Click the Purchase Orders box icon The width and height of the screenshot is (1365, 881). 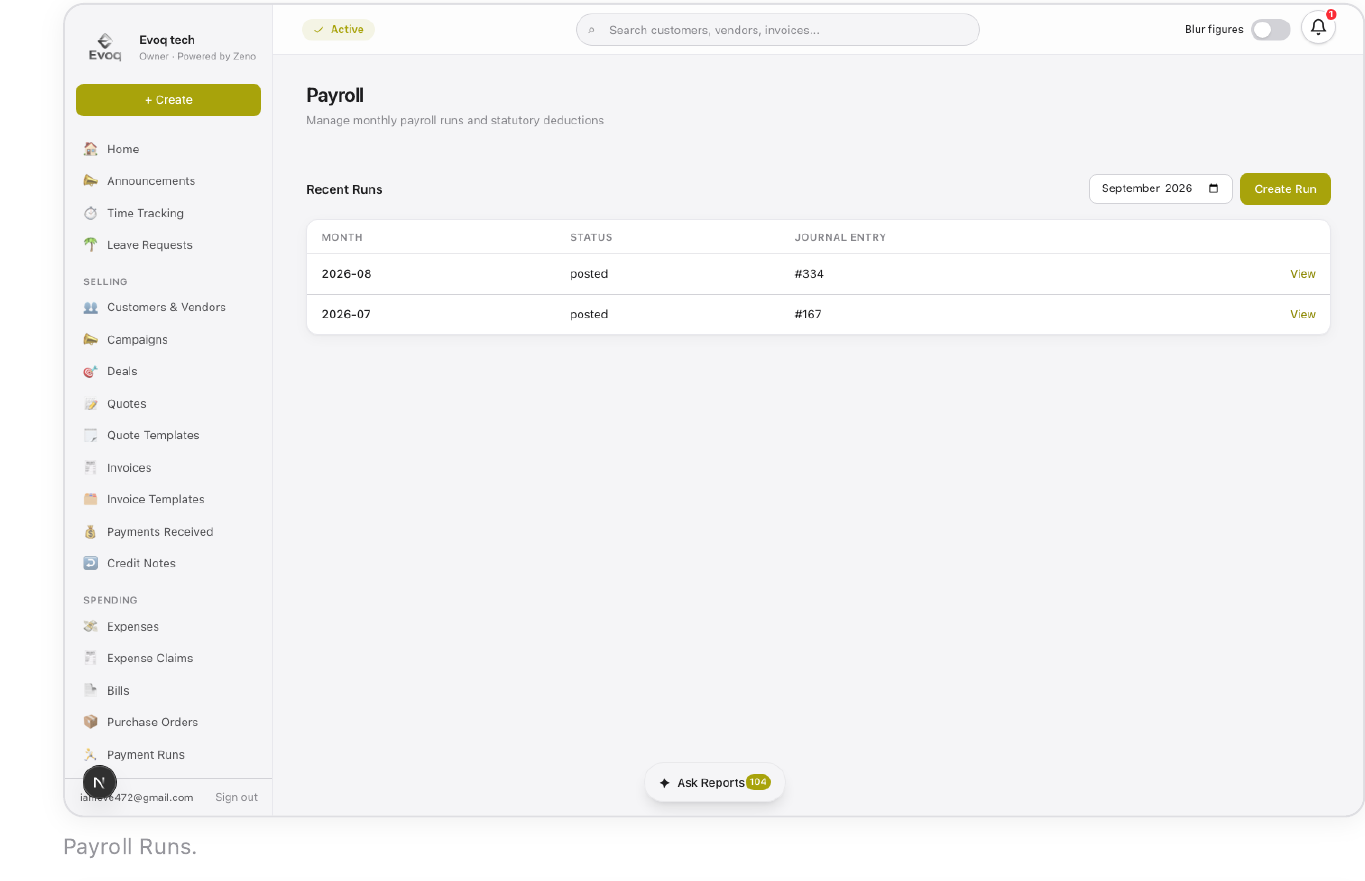point(91,722)
